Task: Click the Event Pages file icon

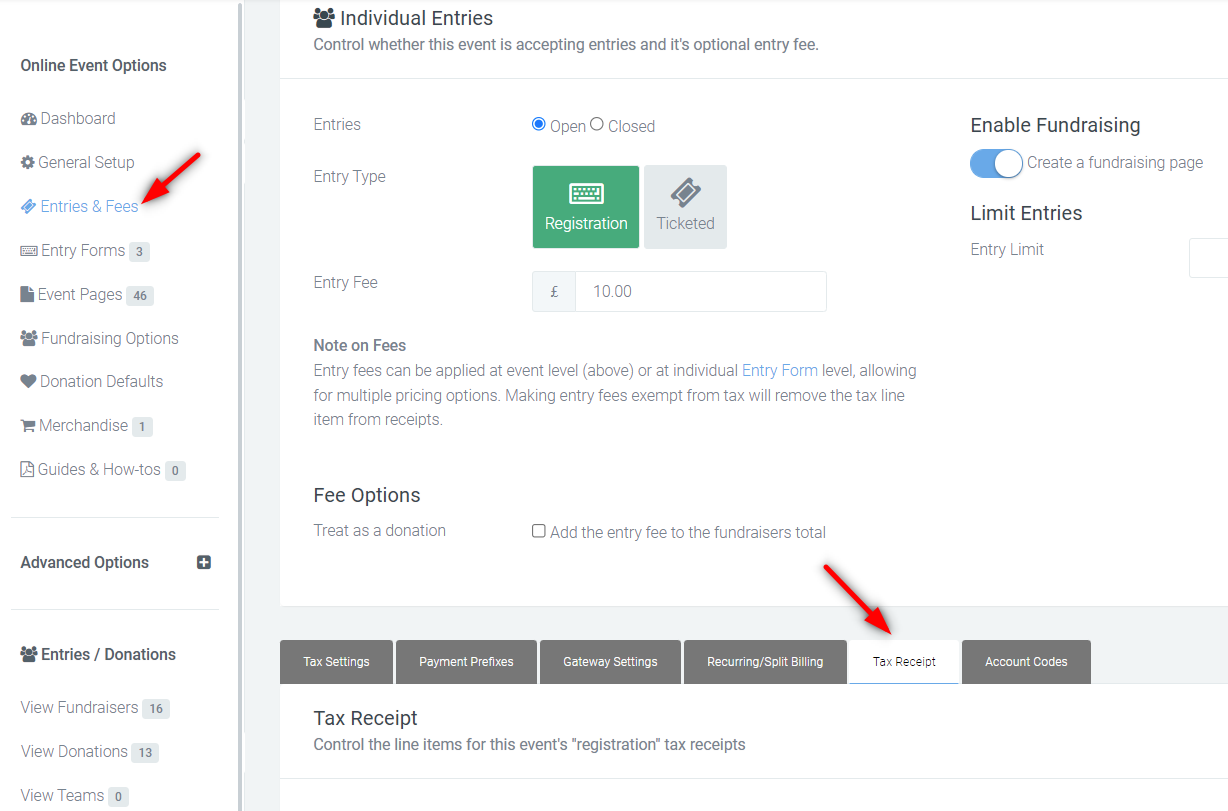Action: (28, 294)
